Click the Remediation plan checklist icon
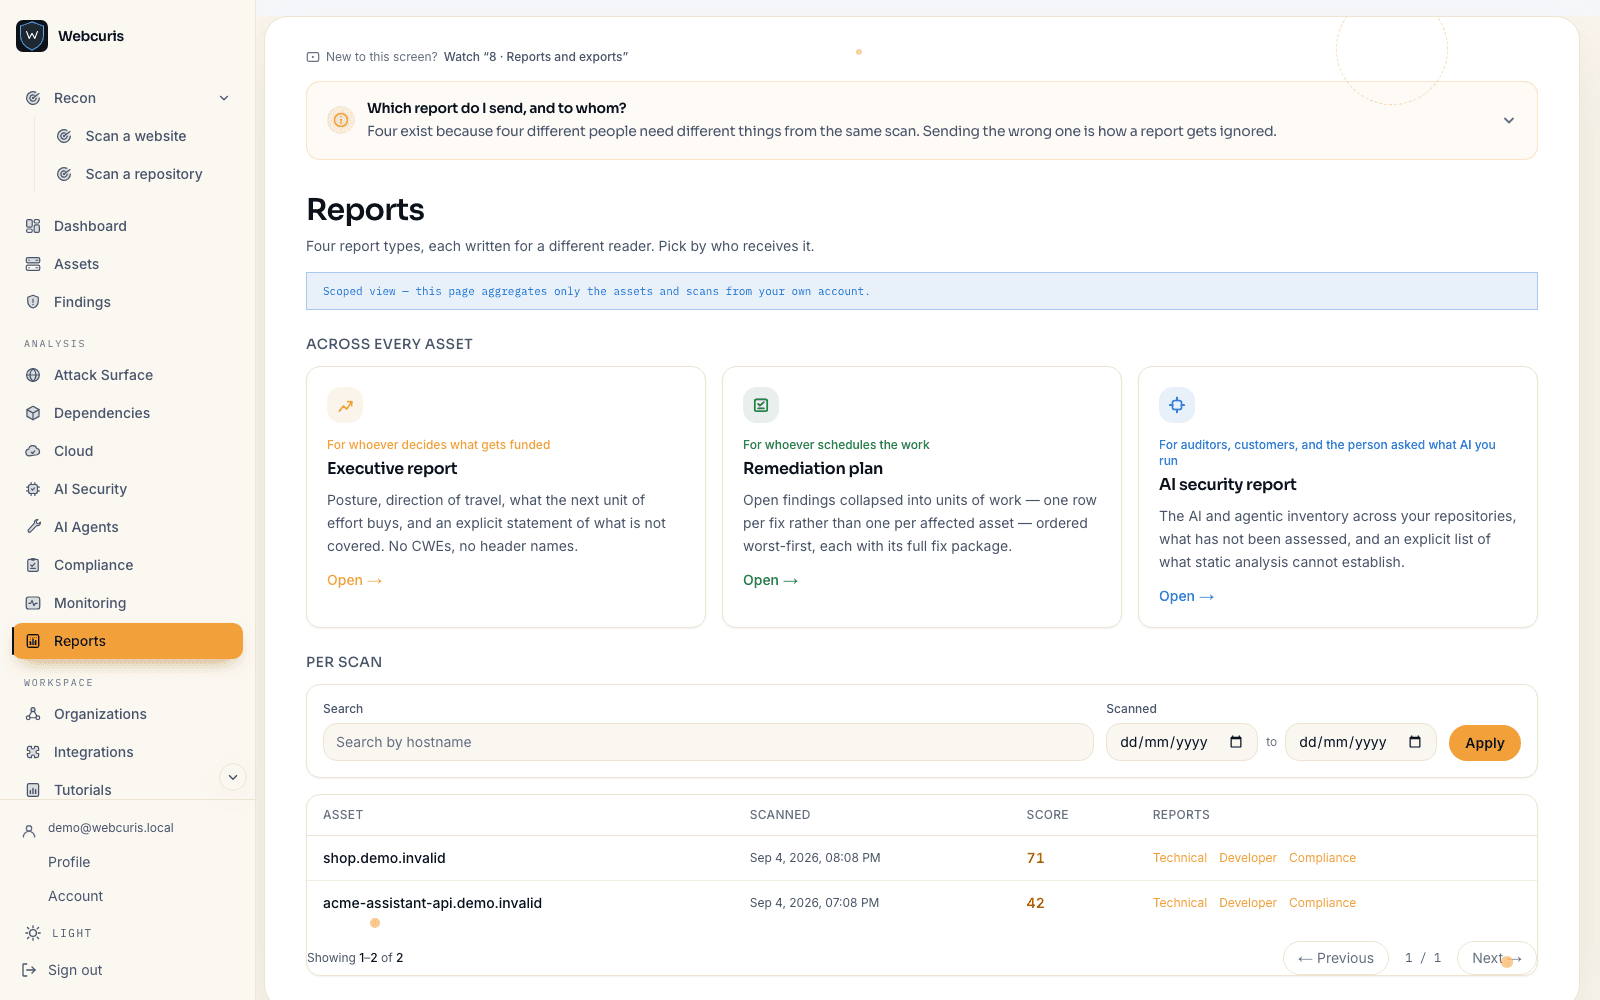 click(x=761, y=405)
